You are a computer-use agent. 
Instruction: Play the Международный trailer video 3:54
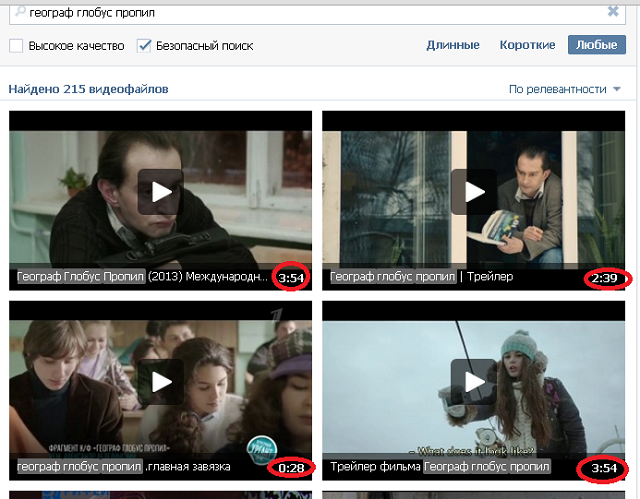point(160,192)
